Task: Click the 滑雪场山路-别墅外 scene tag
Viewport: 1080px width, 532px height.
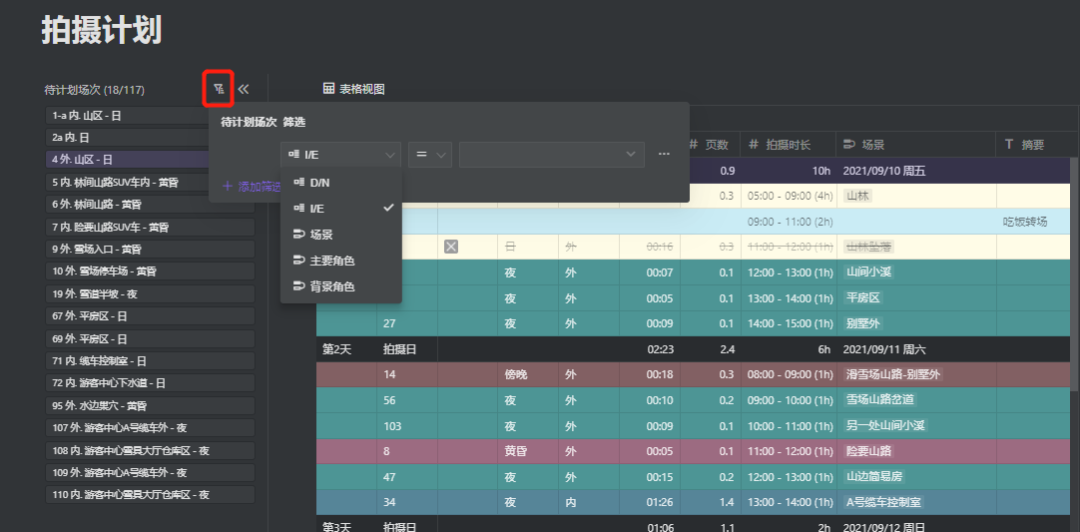Action: coord(892,375)
